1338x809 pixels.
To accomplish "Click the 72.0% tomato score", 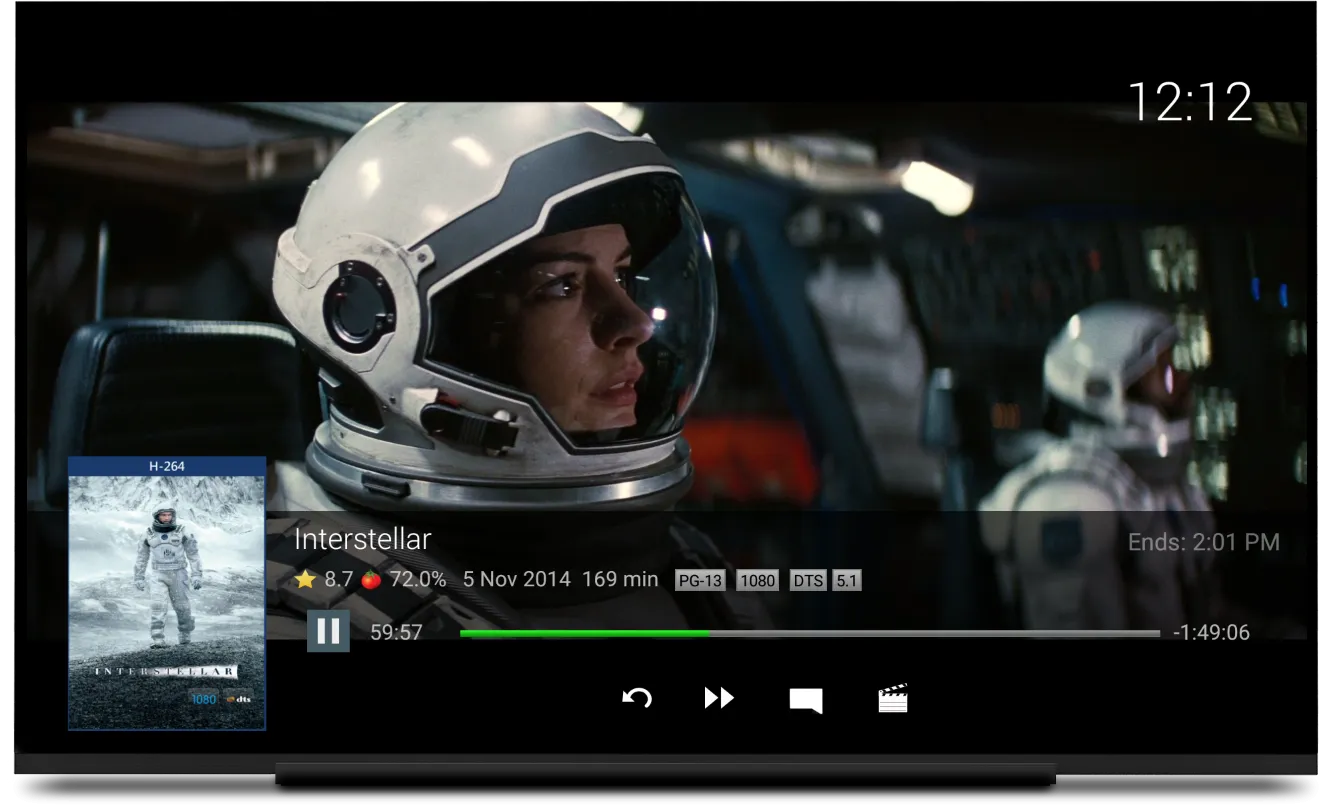I will 418,579.
